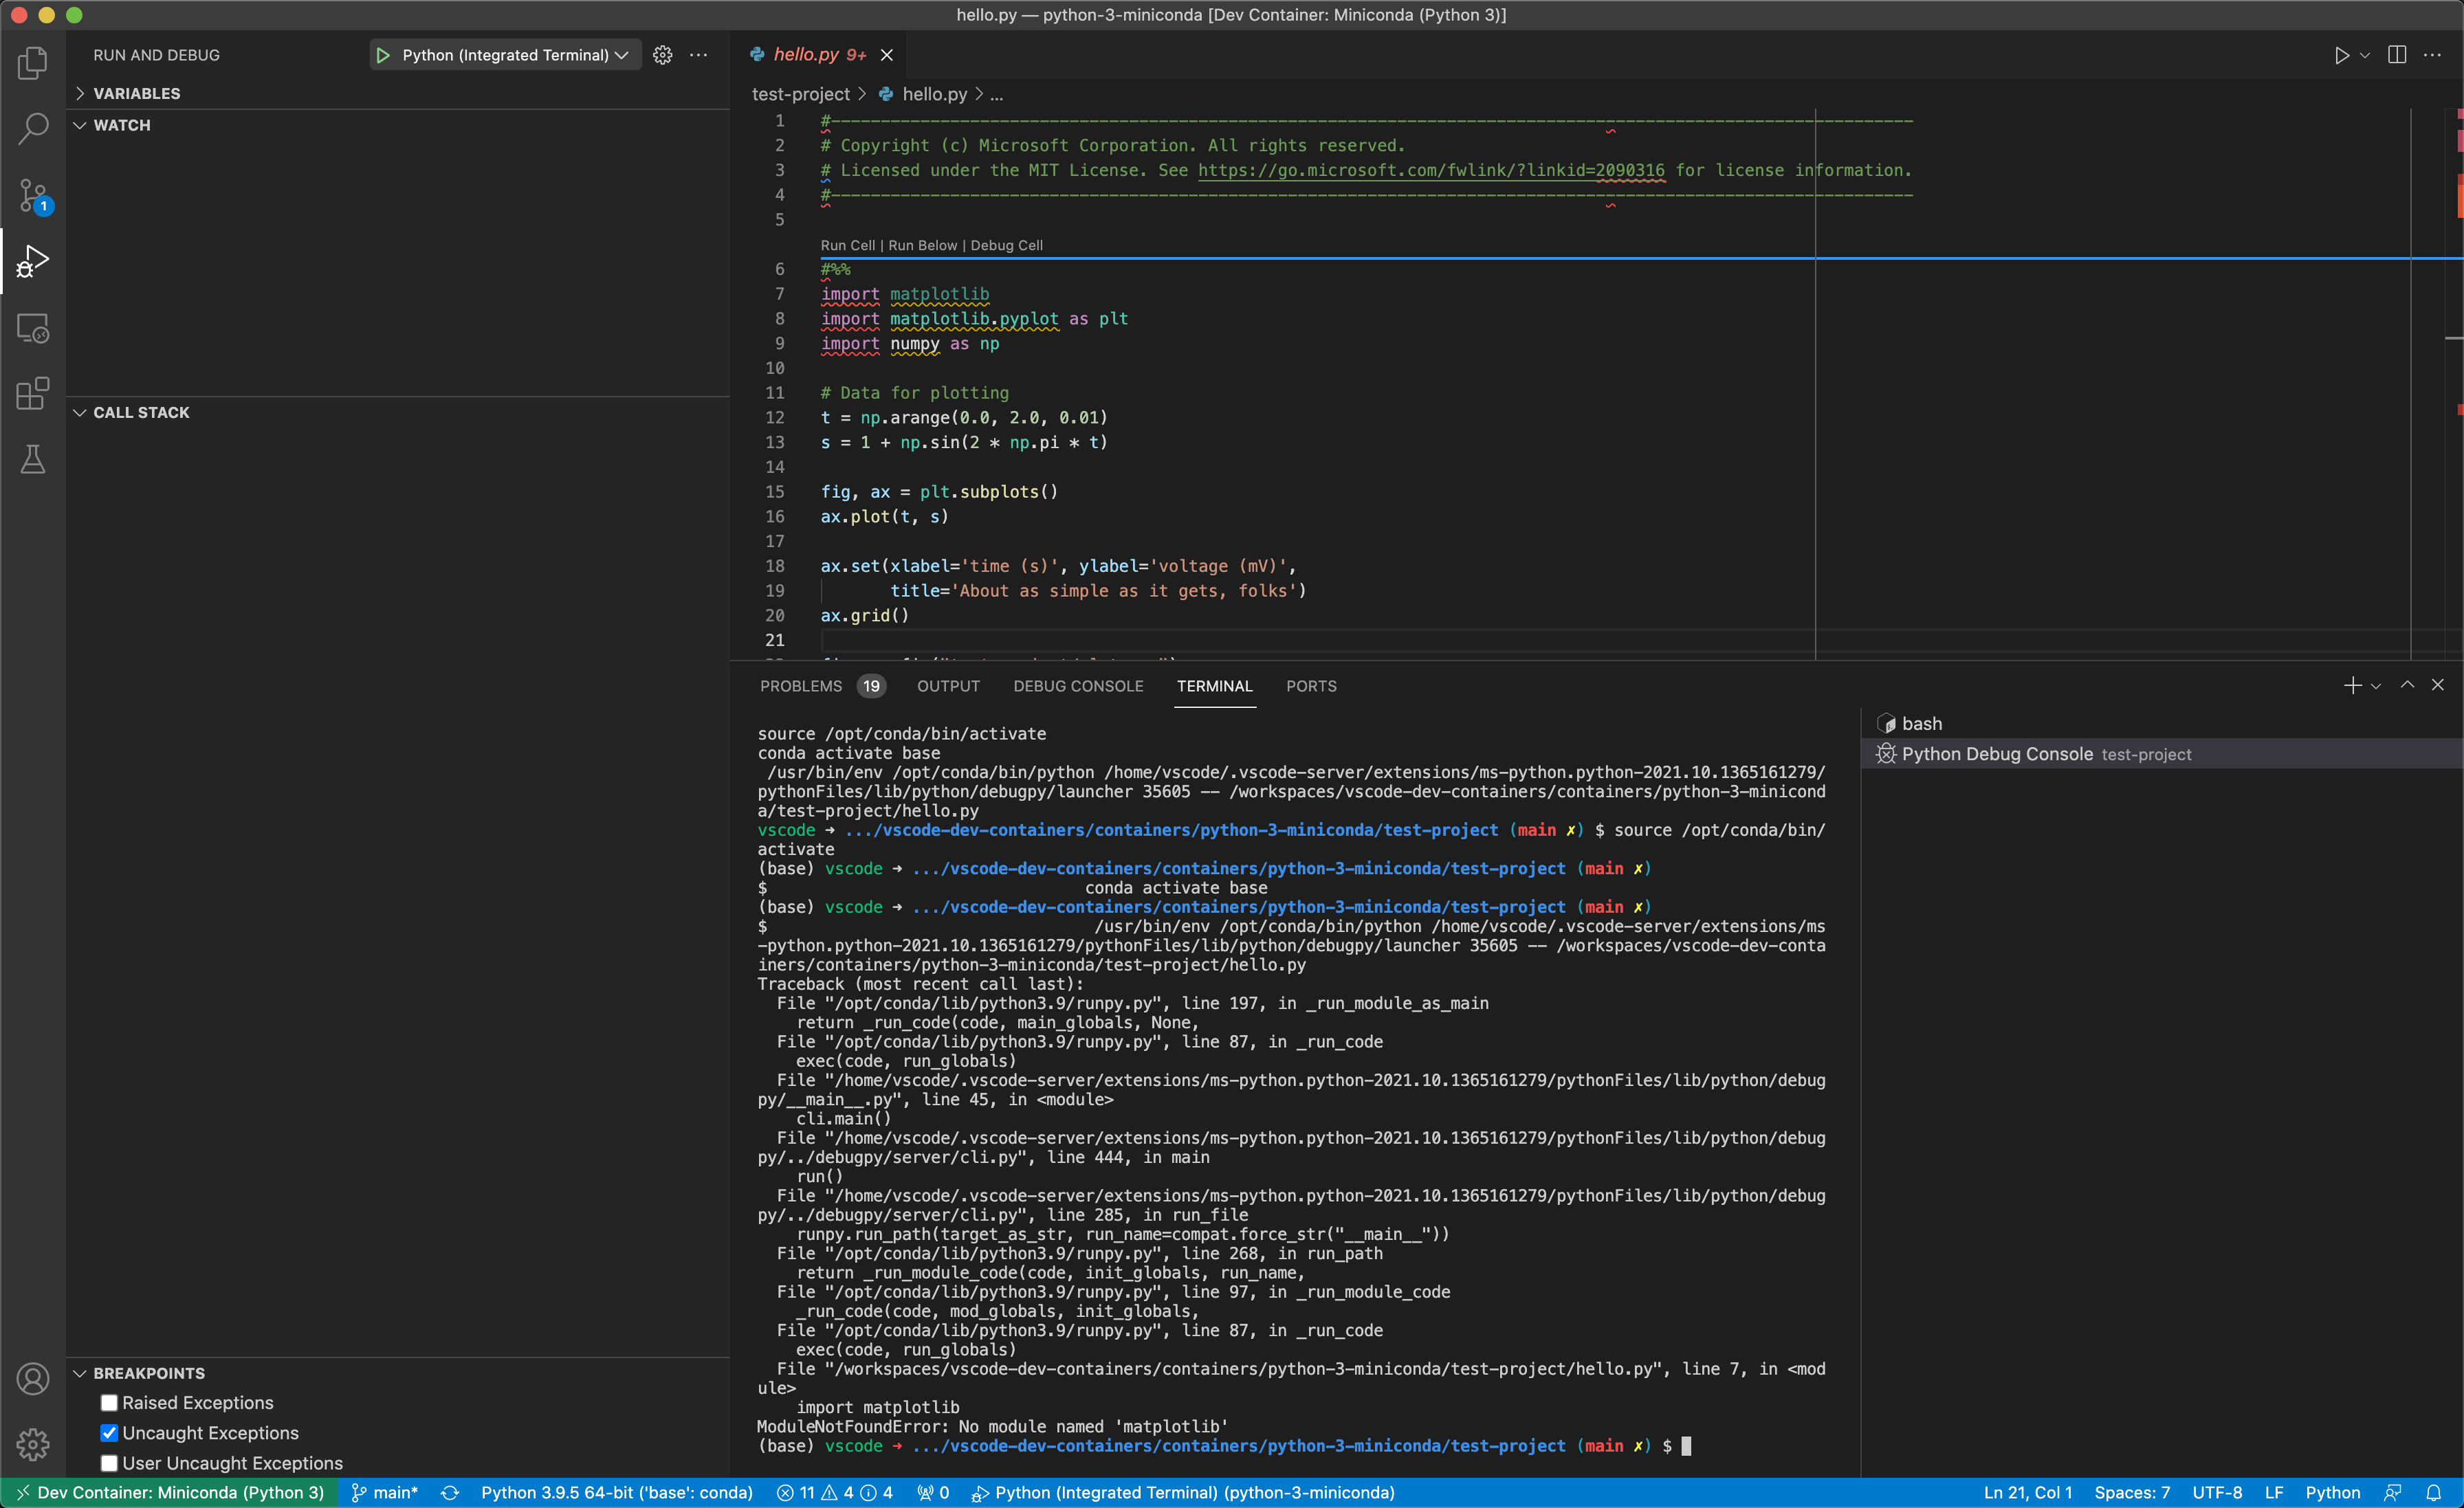Click Run Cell code lens link
Image resolution: width=2464 pixels, height=1508 pixels.
847,245
